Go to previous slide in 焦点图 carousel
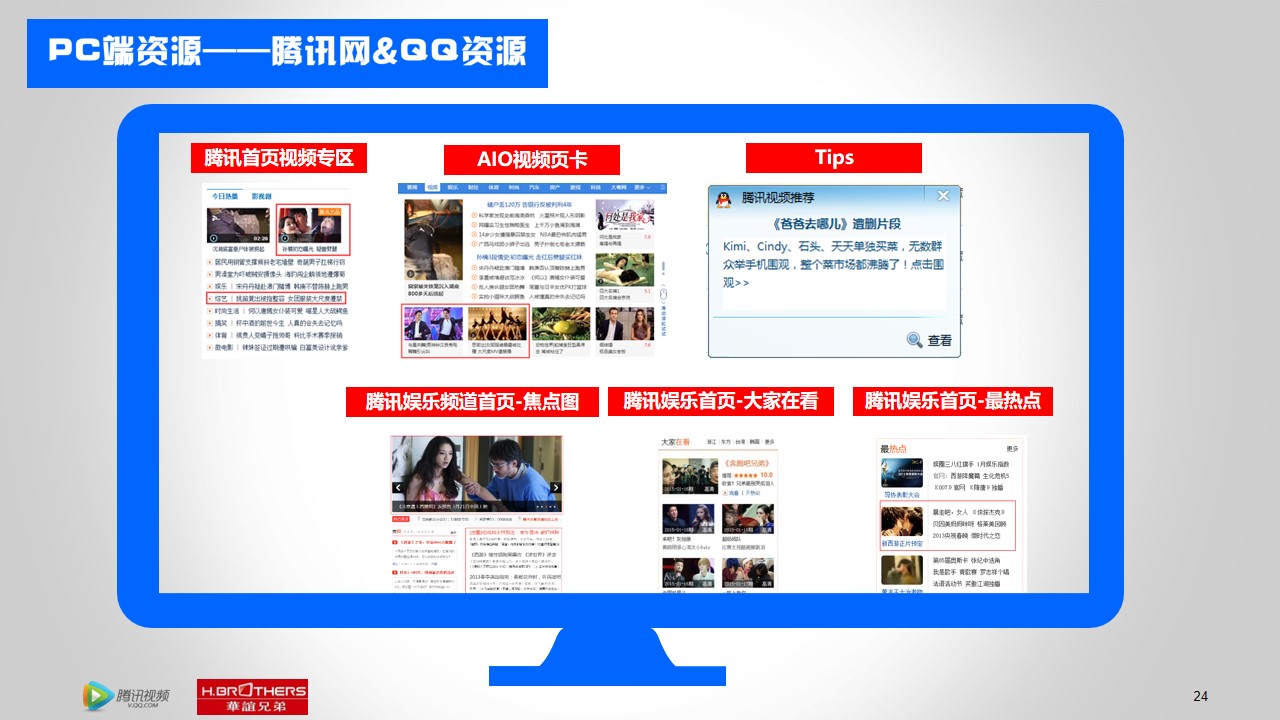1280x720 pixels. pos(397,488)
